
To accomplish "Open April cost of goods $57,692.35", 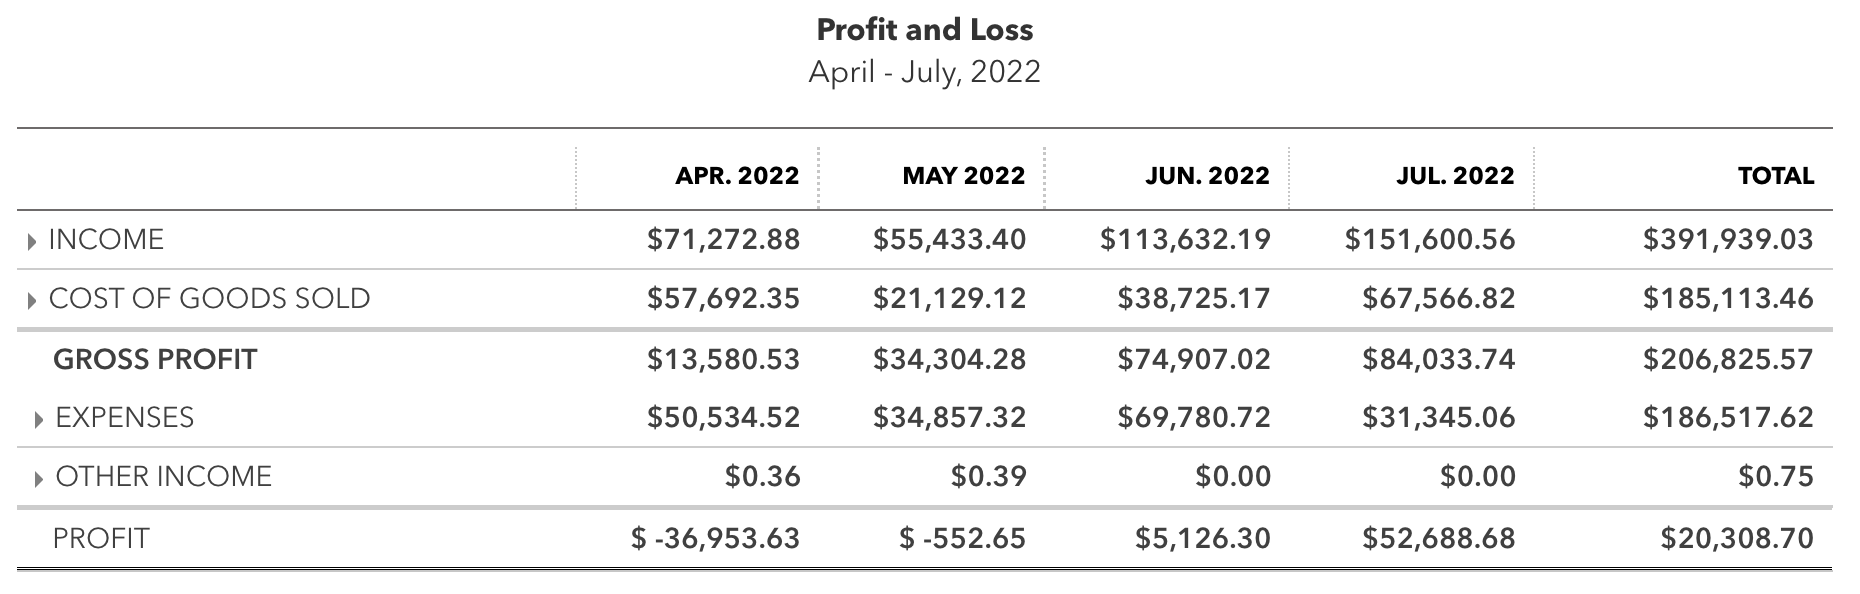I will tap(723, 299).
